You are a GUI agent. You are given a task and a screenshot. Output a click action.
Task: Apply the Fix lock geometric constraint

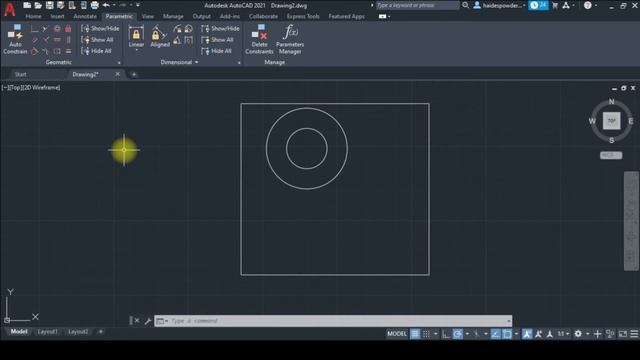pyautogui.click(x=68, y=29)
